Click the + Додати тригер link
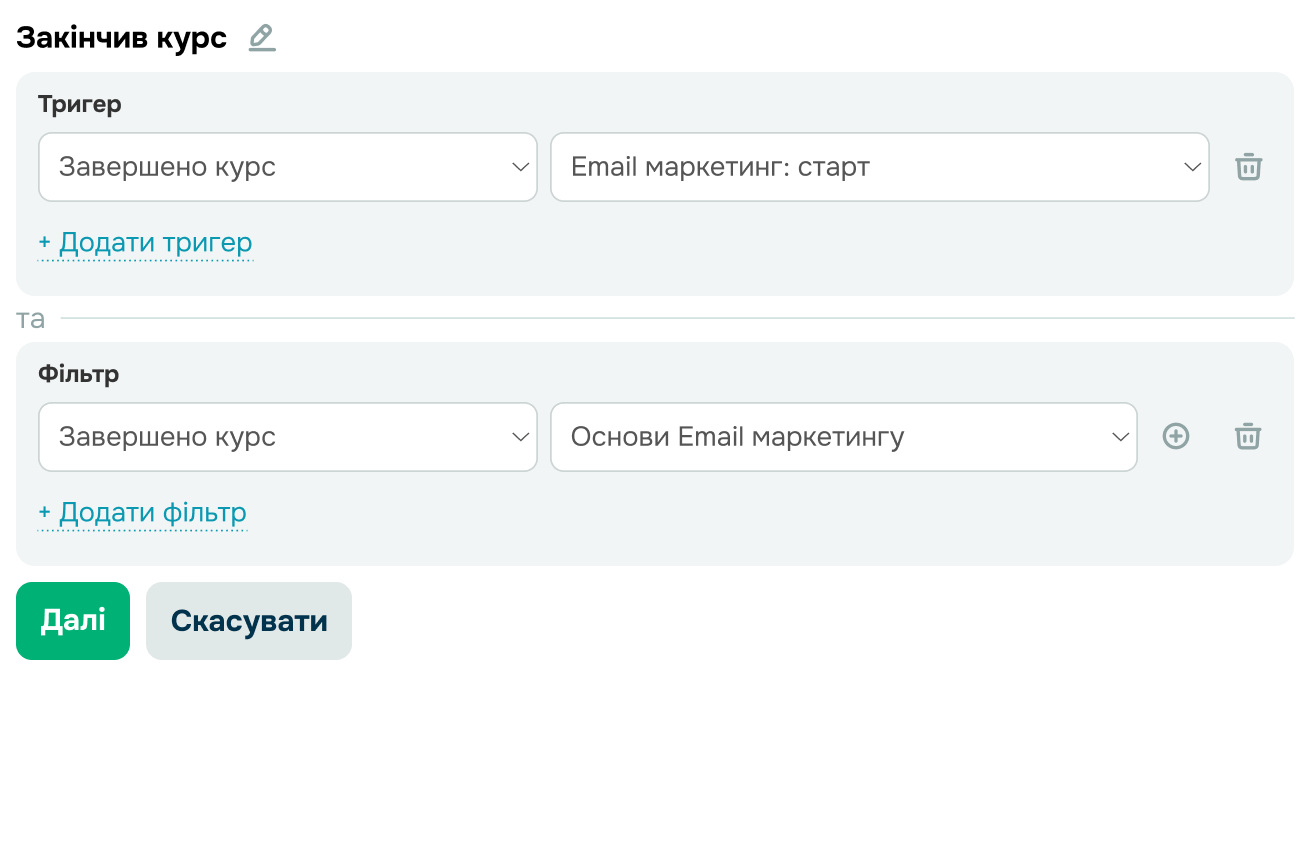 145,243
